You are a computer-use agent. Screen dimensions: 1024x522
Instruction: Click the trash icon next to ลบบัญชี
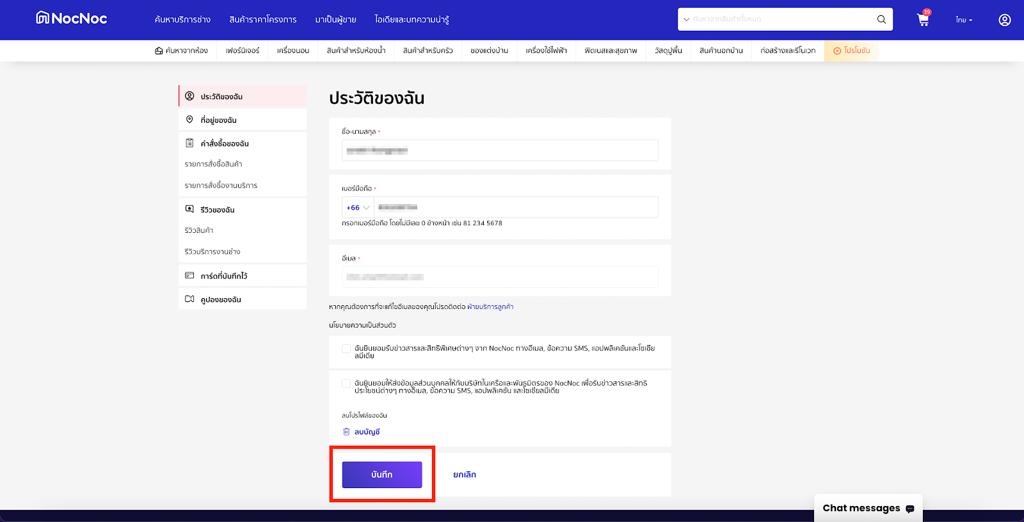click(346, 432)
